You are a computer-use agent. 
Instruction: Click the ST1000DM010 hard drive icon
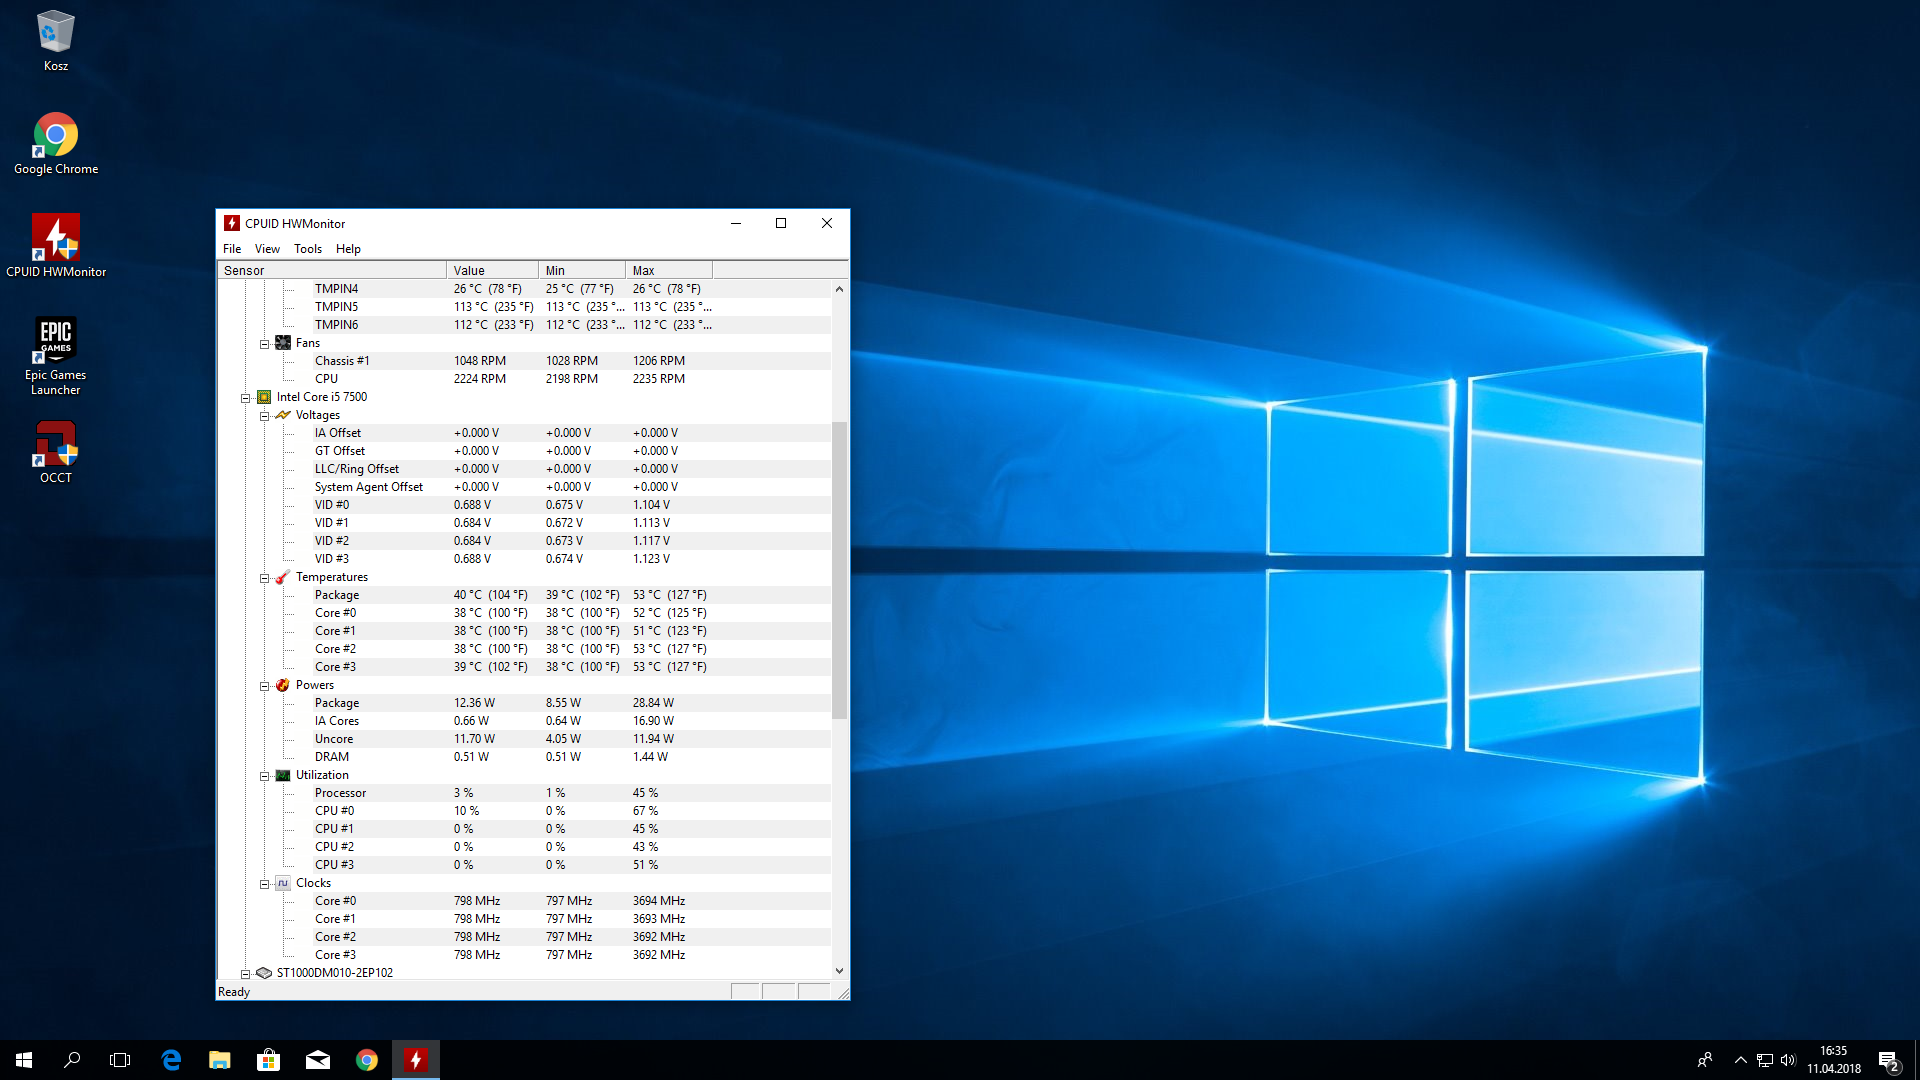(264, 973)
